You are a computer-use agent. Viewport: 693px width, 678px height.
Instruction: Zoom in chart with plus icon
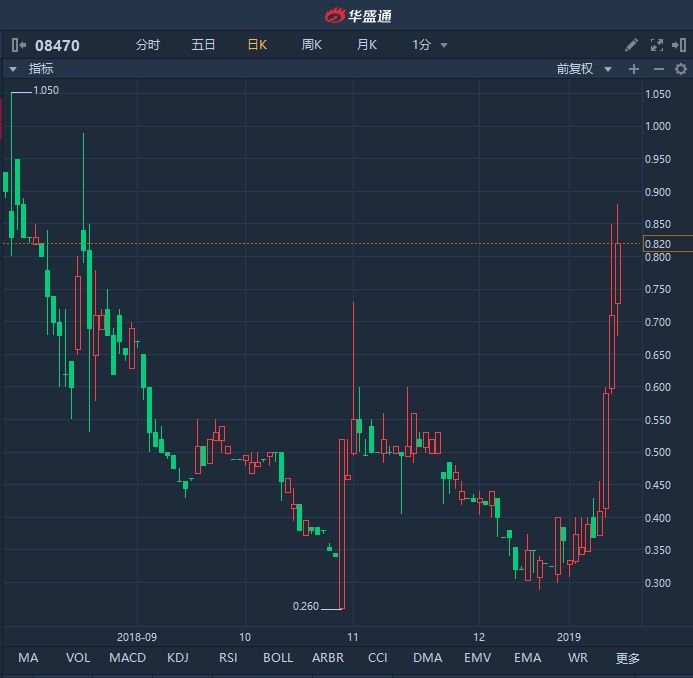click(x=633, y=69)
